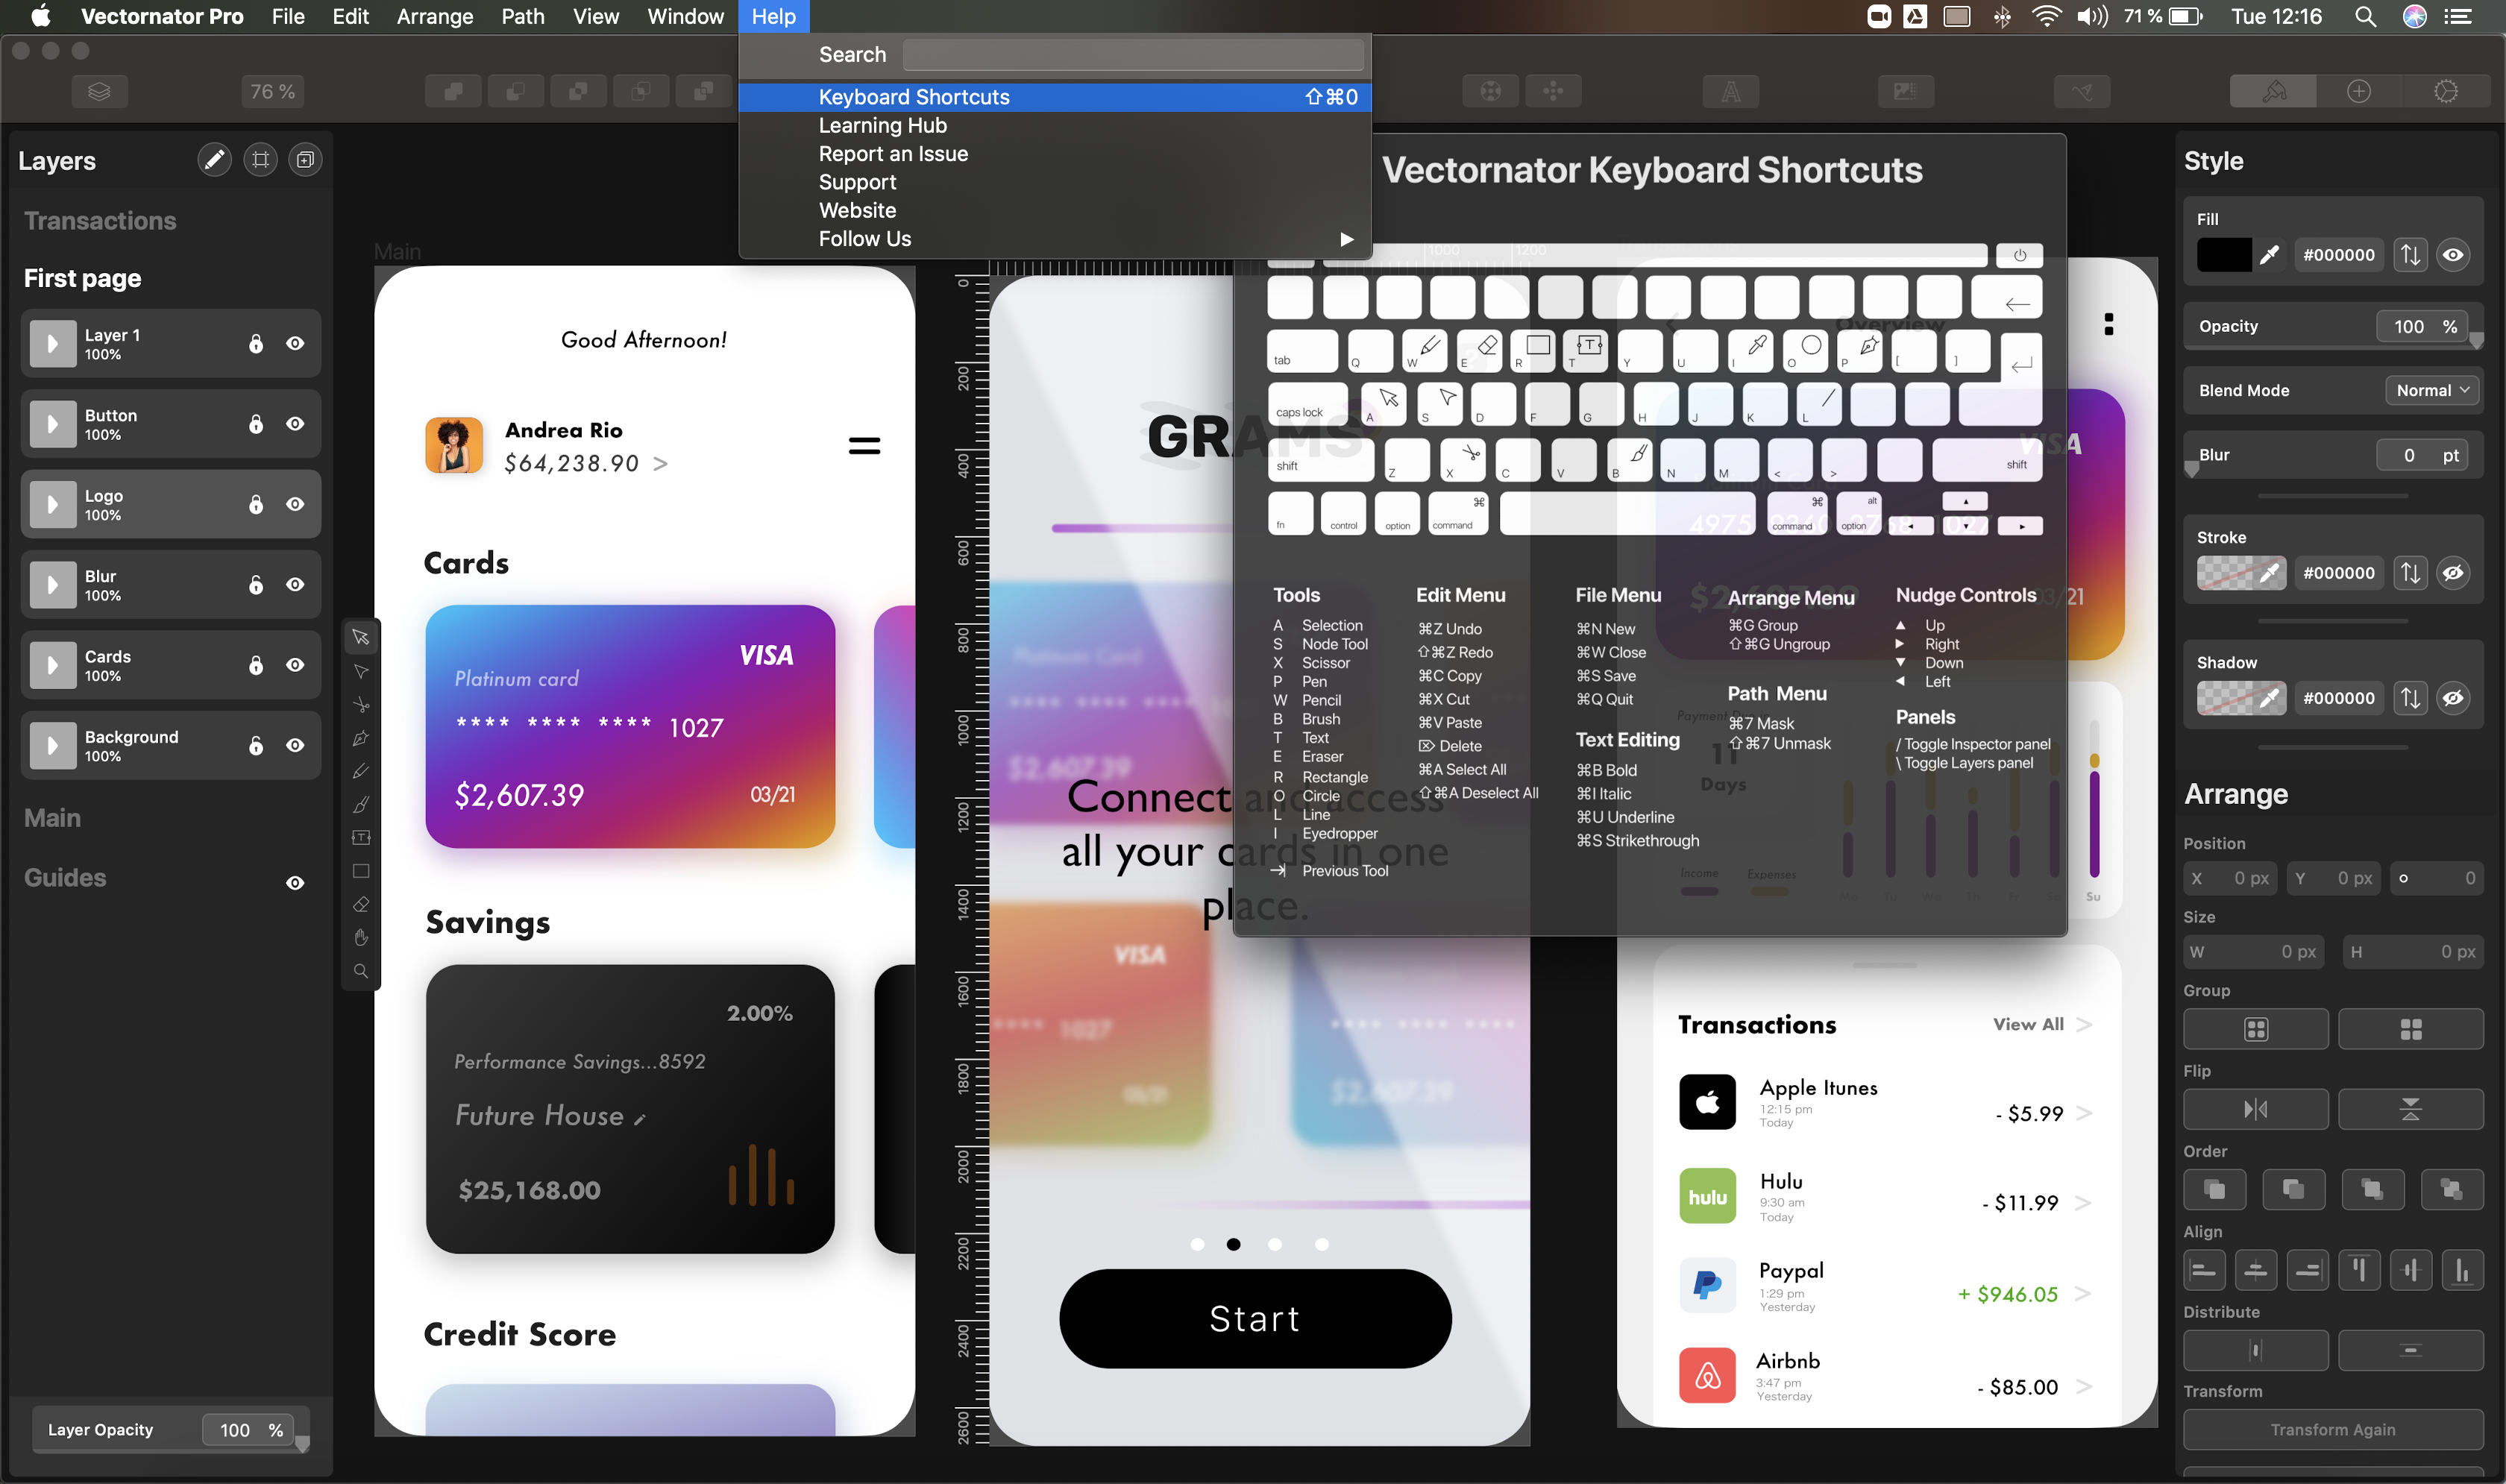Click the align horizontal center icon
The image size is (2506, 1484).
[x=2255, y=1270]
